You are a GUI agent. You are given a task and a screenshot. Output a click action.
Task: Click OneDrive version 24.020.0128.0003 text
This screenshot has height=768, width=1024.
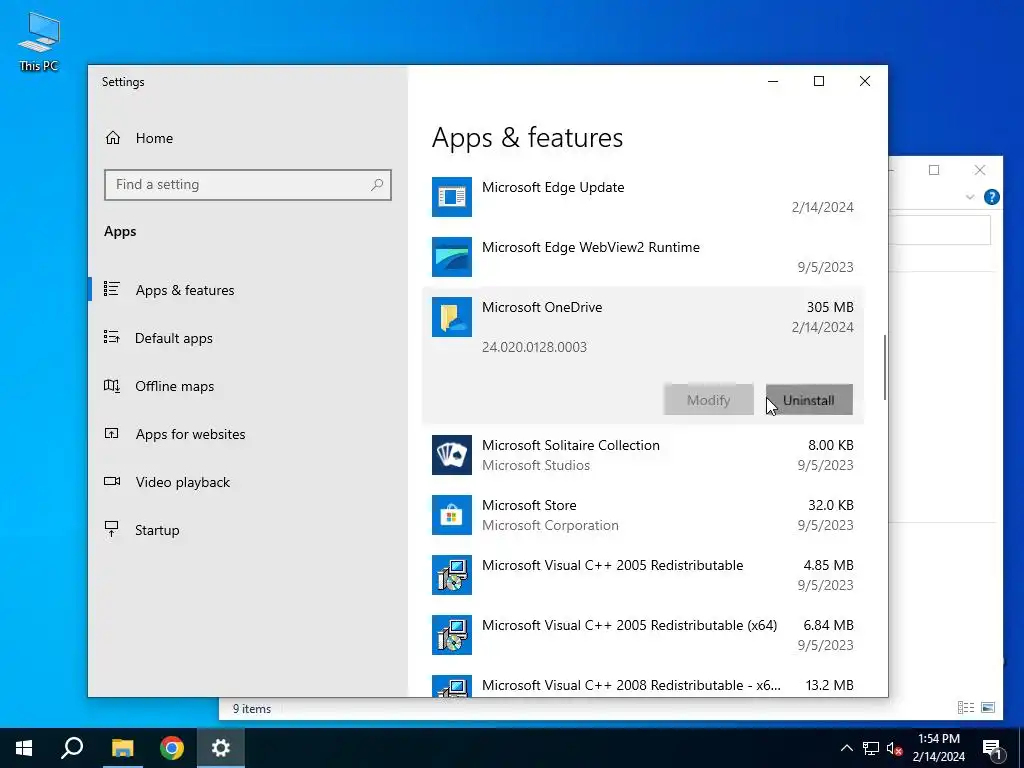[534, 347]
